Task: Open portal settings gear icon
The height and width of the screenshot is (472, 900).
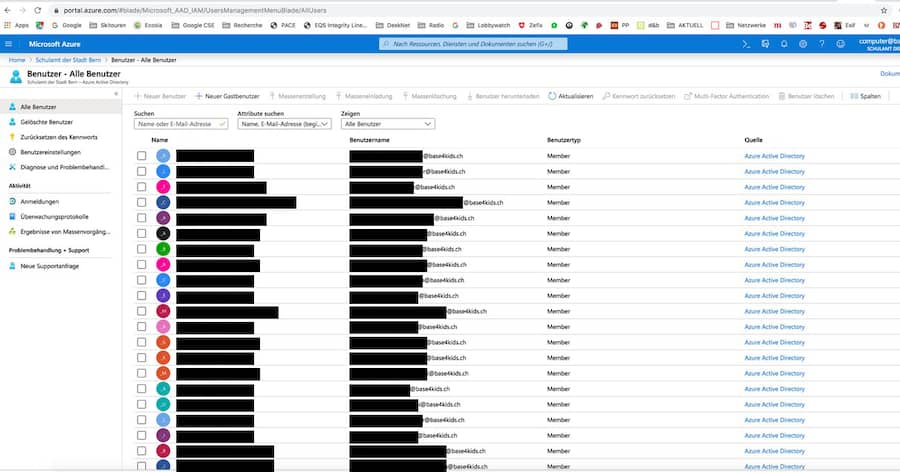Action: pyautogui.click(x=802, y=44)
